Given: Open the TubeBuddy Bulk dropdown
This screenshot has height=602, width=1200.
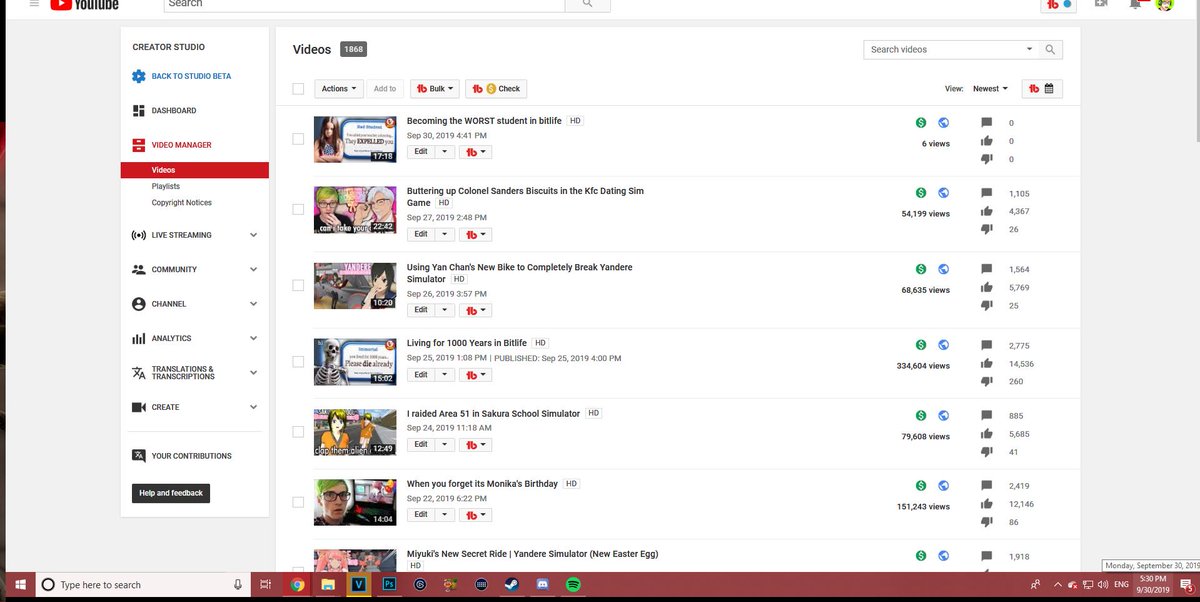Looking at the screenshot, I should pos(435,89).
